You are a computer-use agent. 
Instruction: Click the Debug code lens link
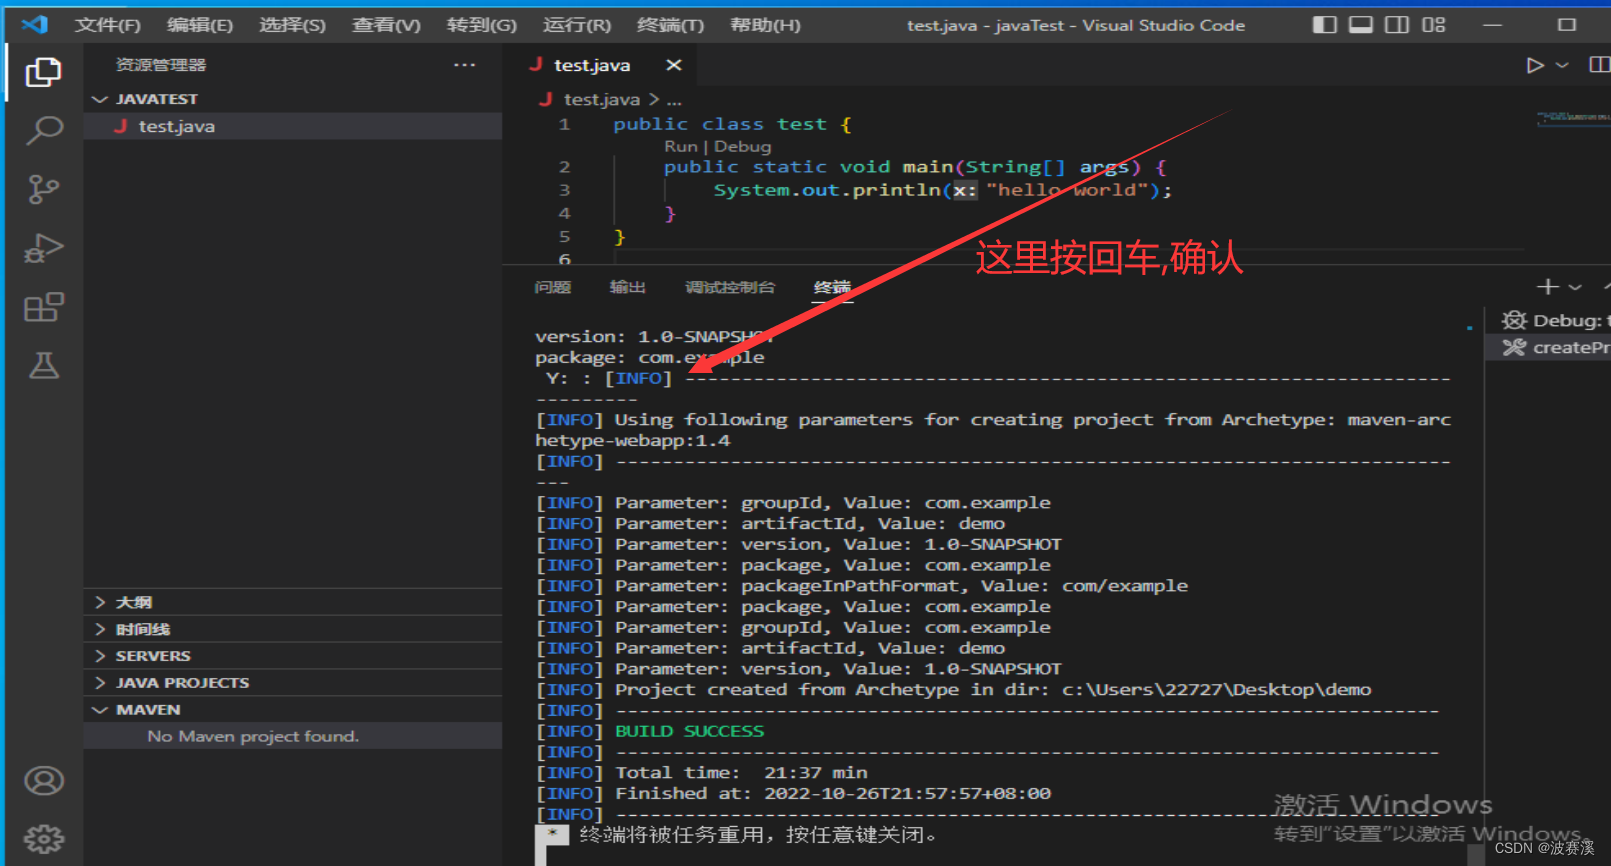pos(742,146)
